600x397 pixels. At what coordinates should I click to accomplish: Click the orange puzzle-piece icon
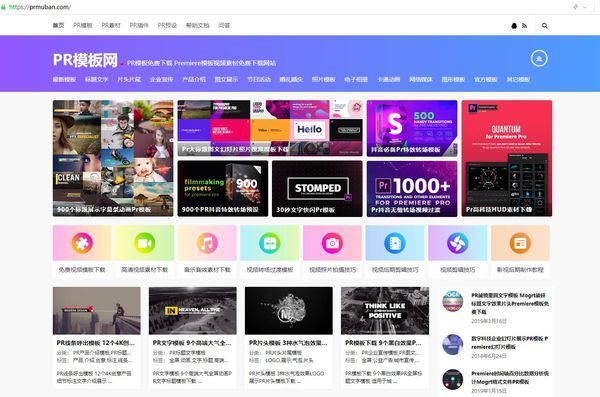tap(82, 243)
